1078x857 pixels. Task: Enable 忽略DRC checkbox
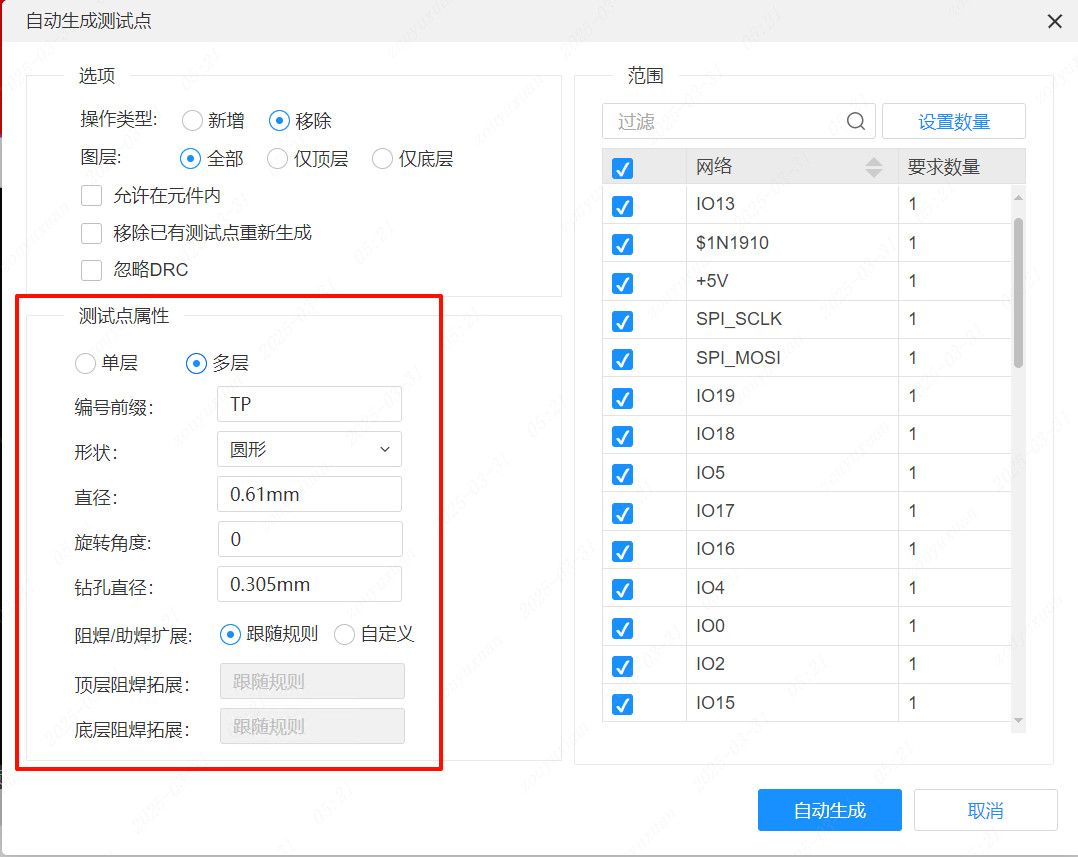tap(91, 269)
